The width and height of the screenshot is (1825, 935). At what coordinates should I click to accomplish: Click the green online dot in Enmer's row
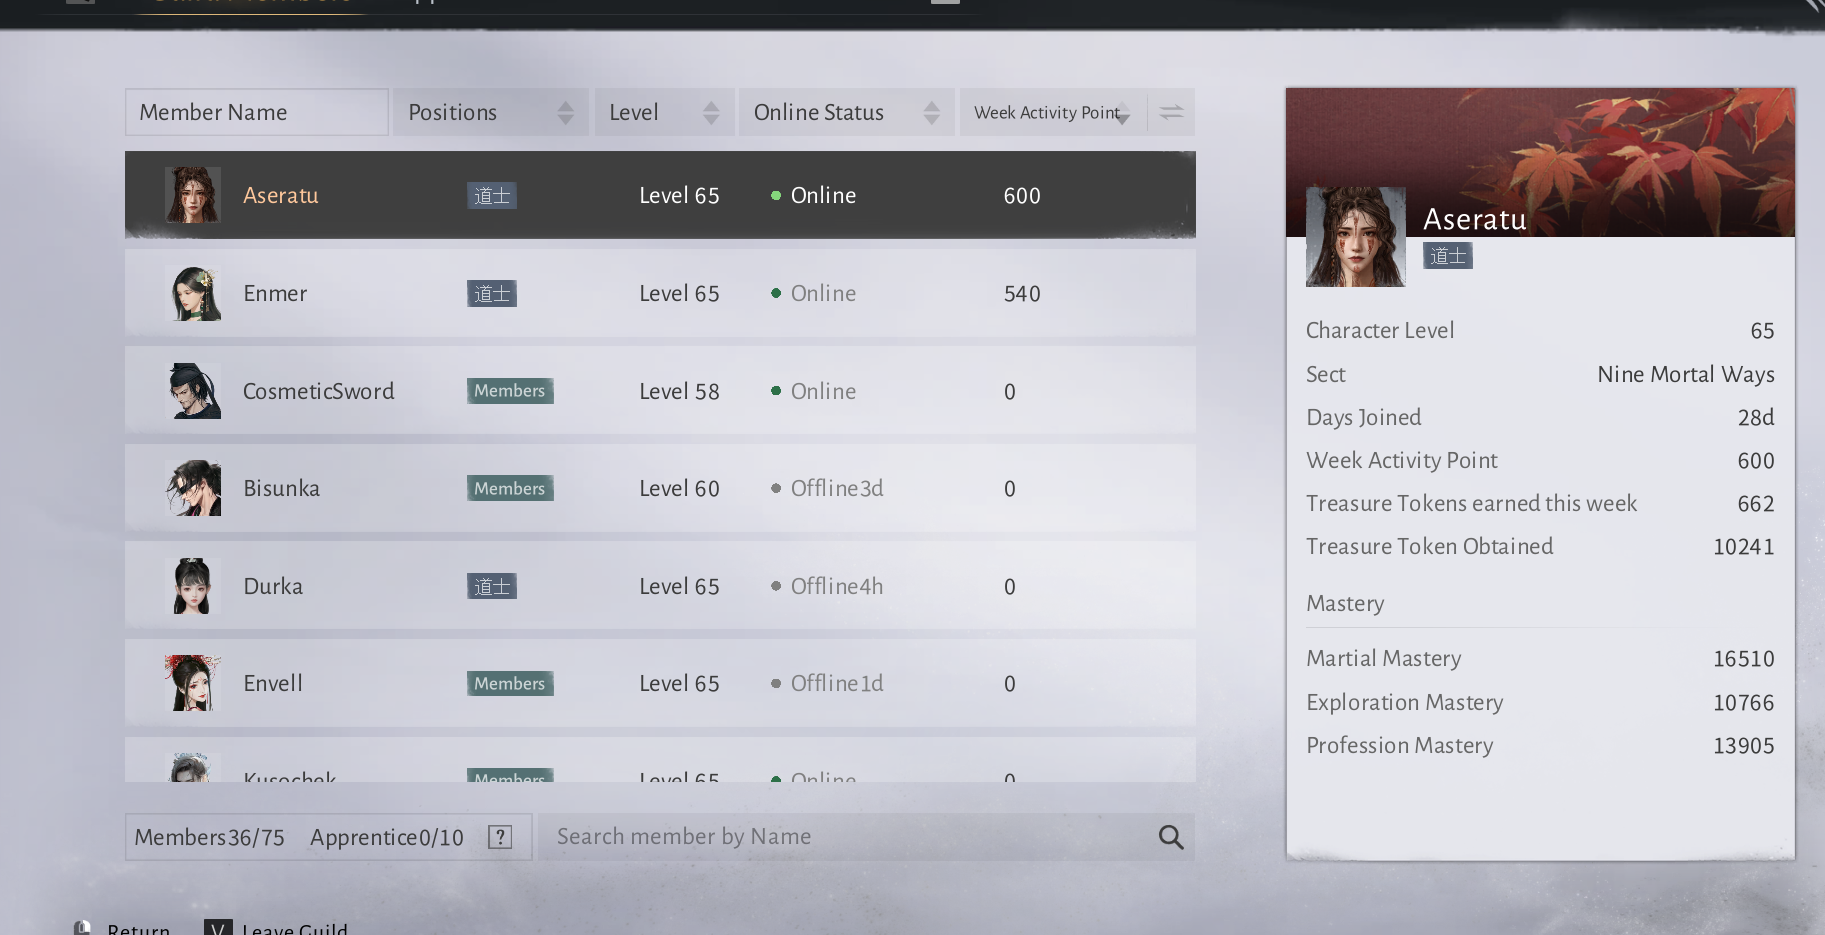point(776,293)
